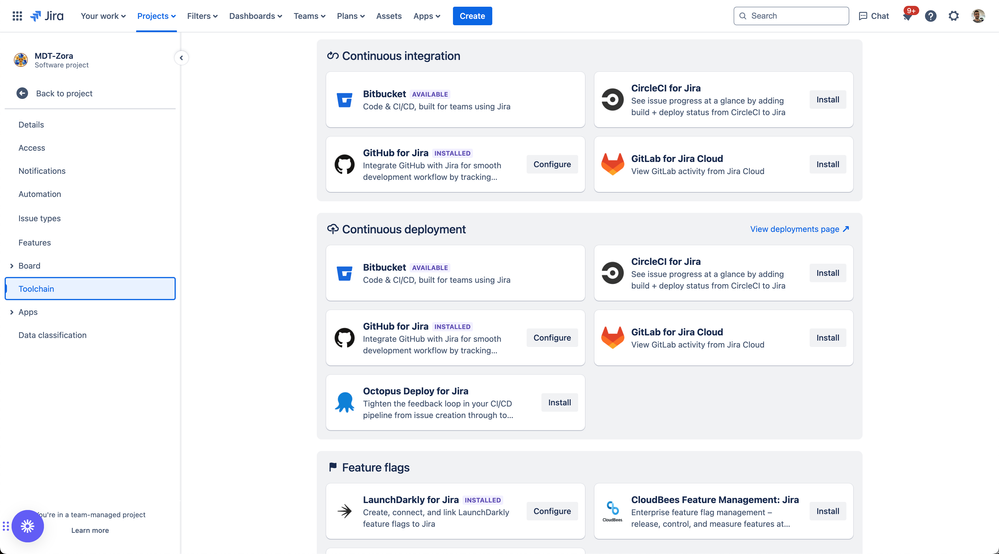Click the Continuous integration section icon
The width and height of the screenshot is (999, 554).
[333, 56]
